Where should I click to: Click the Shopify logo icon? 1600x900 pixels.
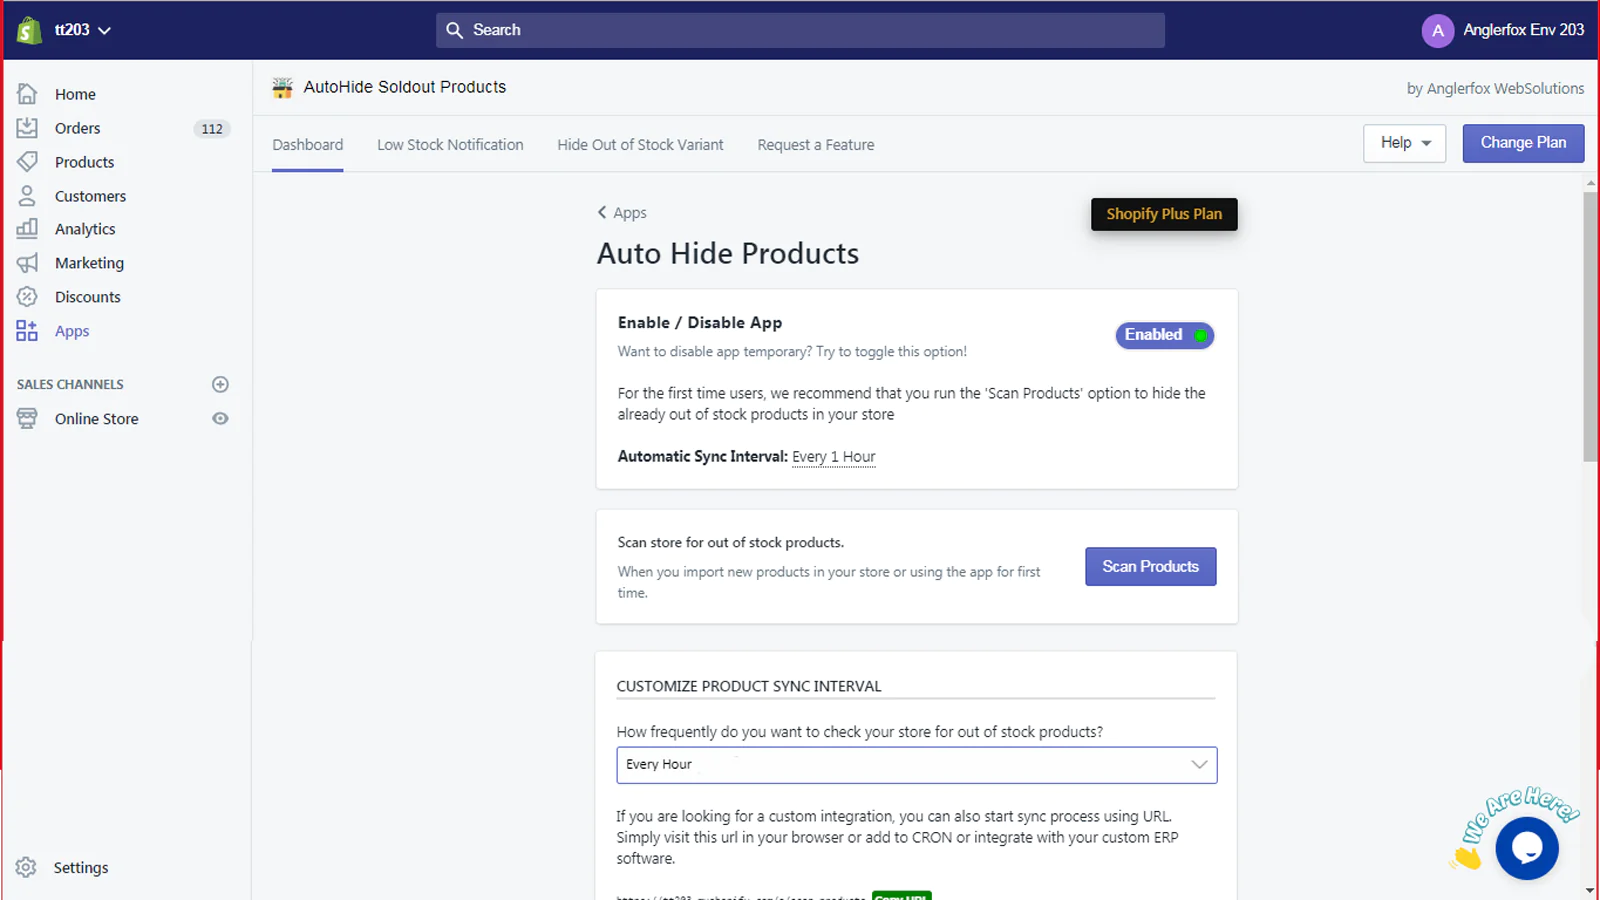(x=29, y=30)
